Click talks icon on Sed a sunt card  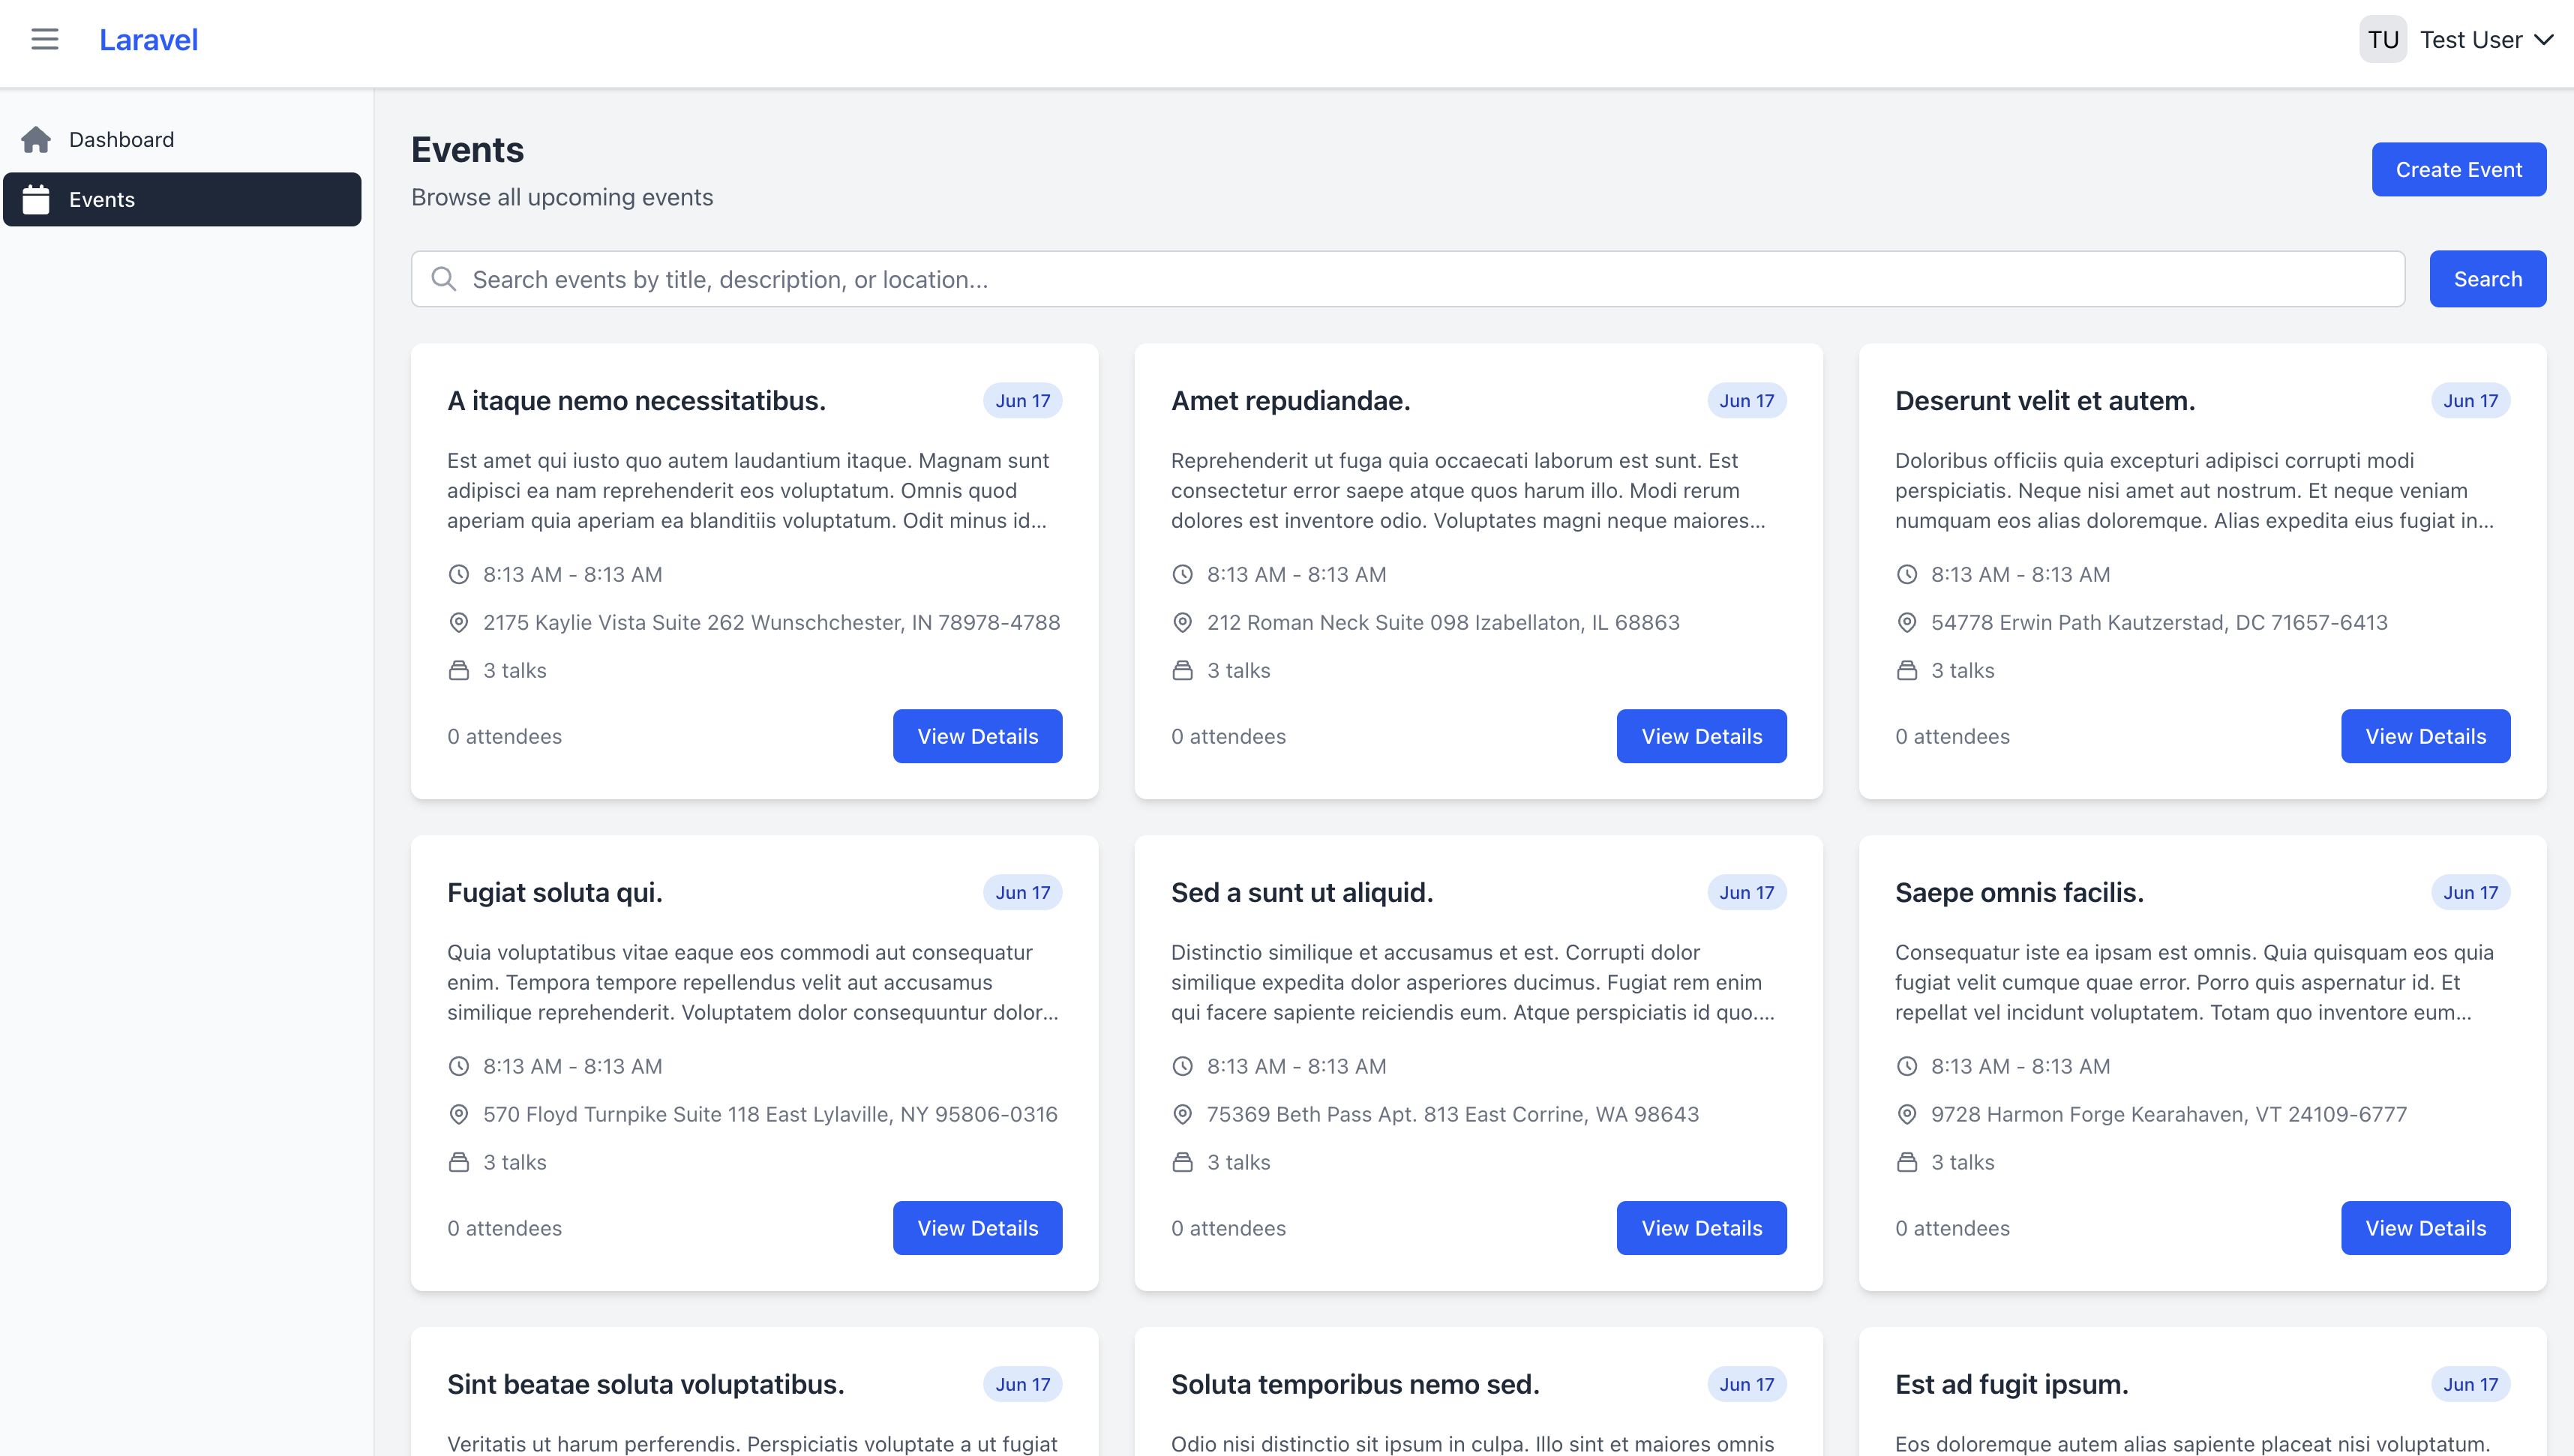point(1183,1162)
